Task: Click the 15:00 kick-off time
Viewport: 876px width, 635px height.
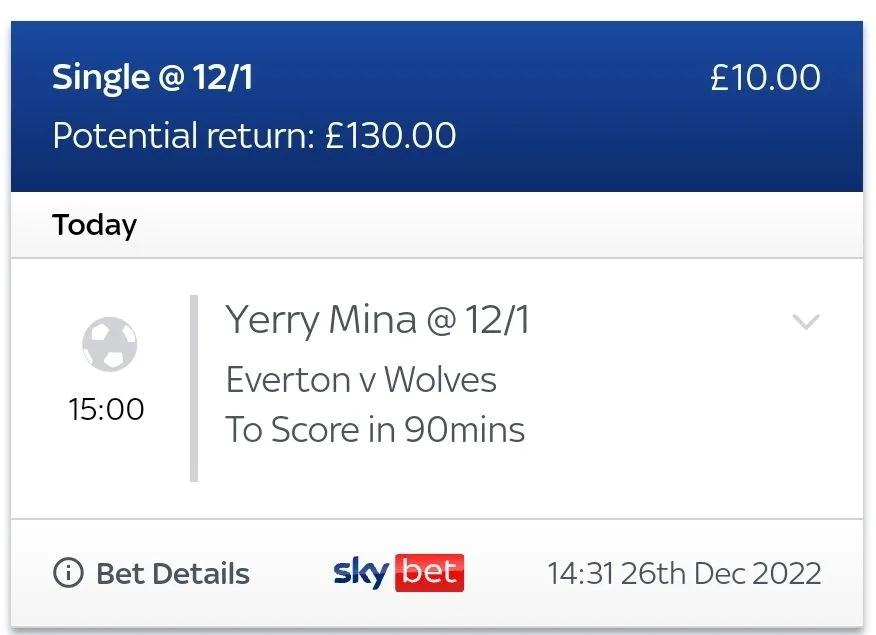Action: coord(106,409)
